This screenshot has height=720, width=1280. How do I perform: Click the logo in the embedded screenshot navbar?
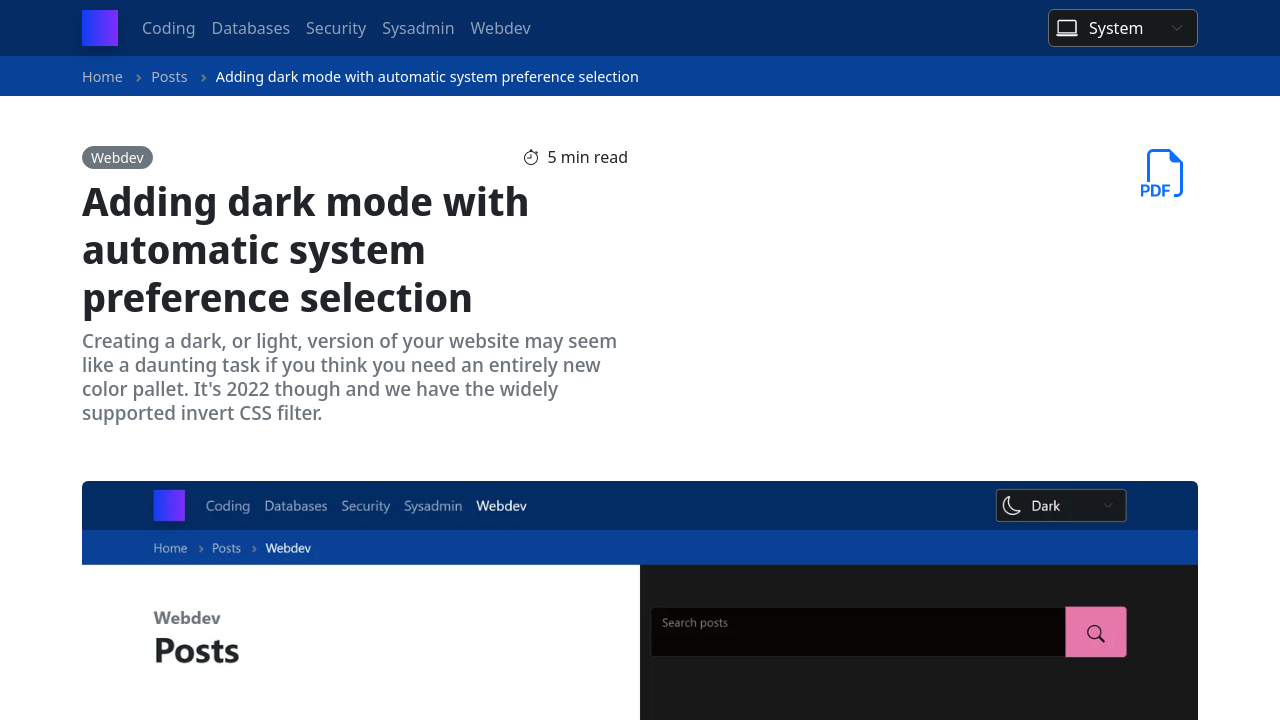tap(168, 505)
